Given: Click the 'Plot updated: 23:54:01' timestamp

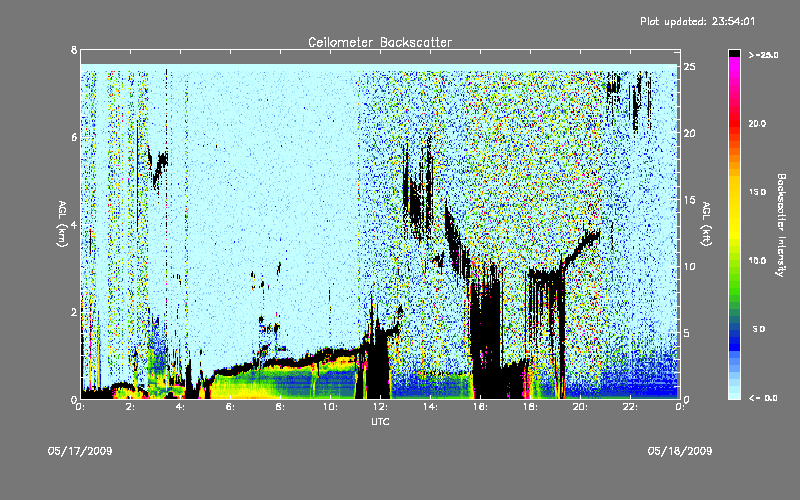Looking at the screenshot, I should pos(697,21).
